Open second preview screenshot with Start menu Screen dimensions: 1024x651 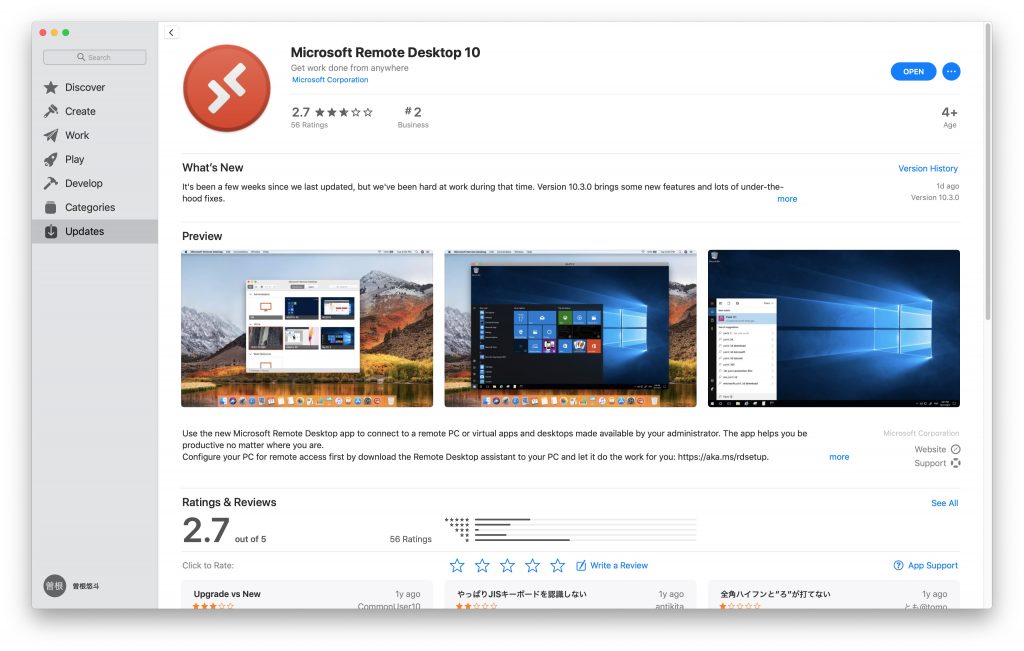[570, 328]
